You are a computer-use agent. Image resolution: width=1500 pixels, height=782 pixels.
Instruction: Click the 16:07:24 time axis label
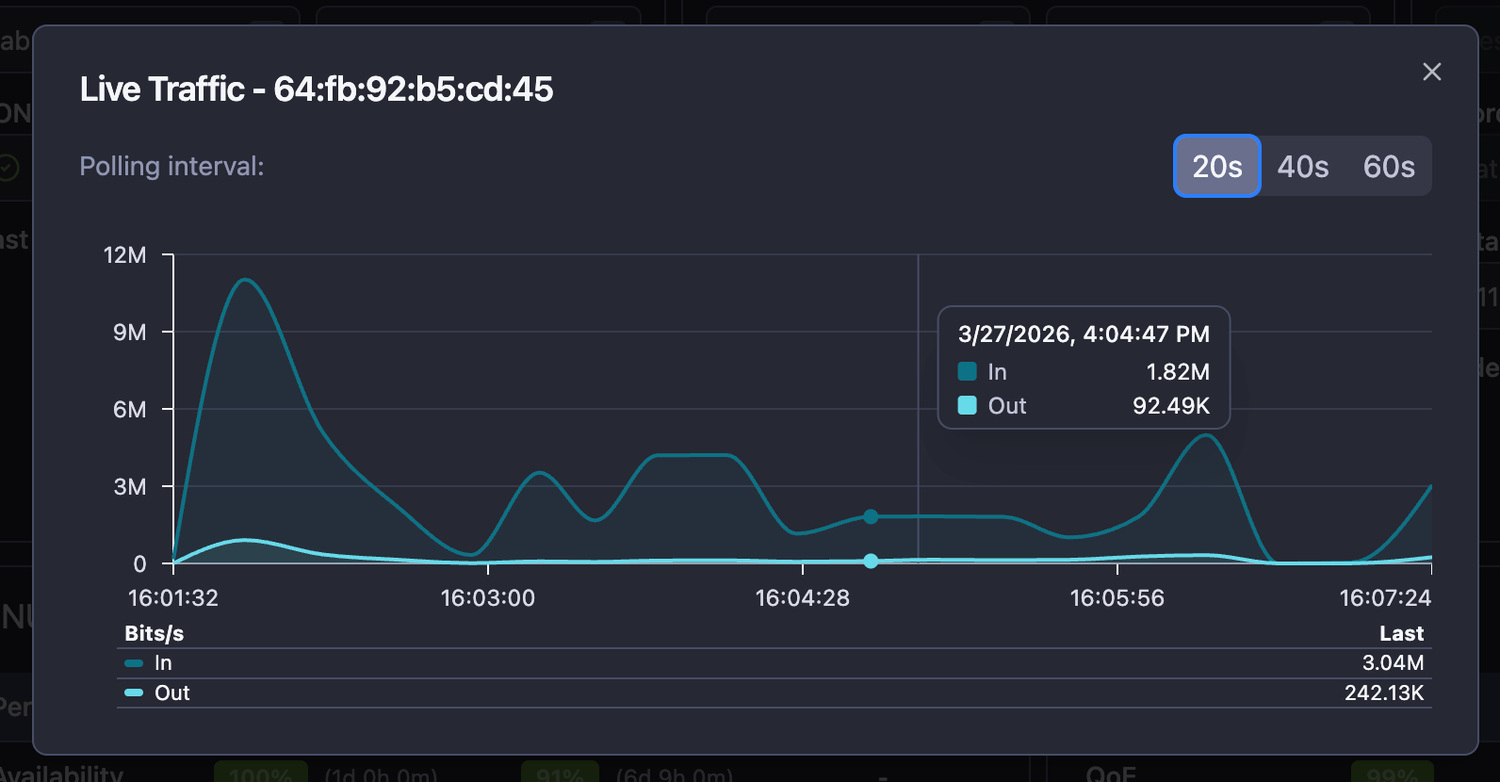pyautogui.click(x=1386, y=598)
